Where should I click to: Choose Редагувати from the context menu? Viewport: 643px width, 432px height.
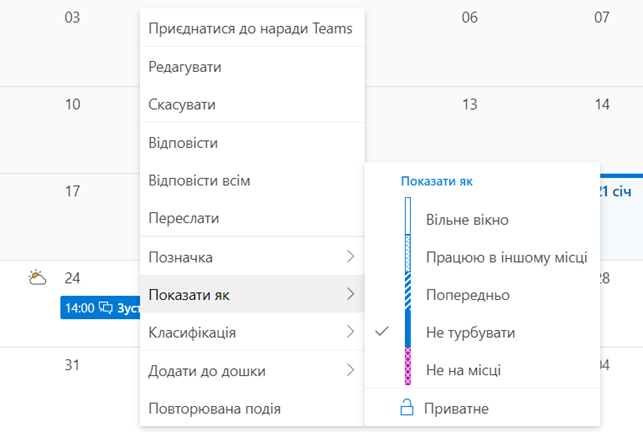185,66
